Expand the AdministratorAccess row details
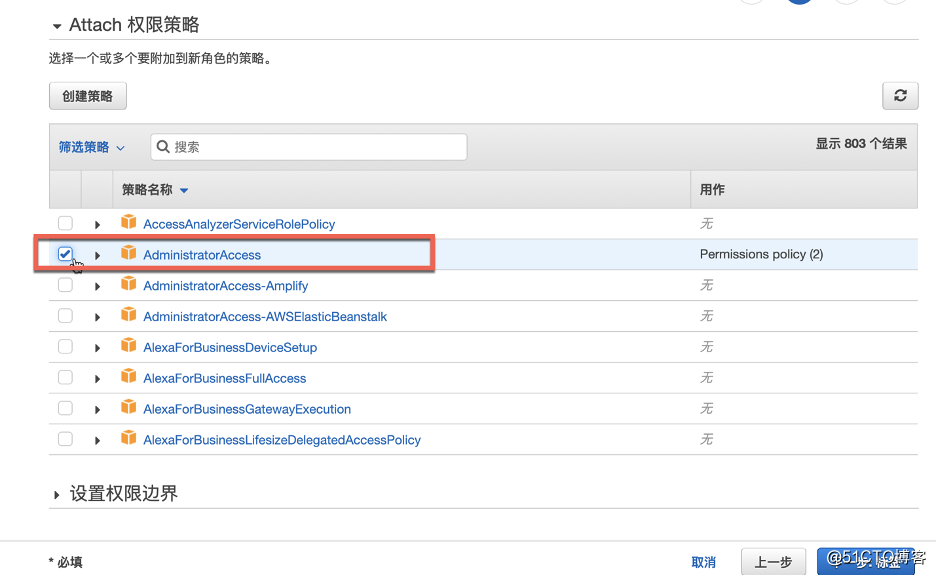This screenshot has height=576, width=936. (x=97, y=255)
